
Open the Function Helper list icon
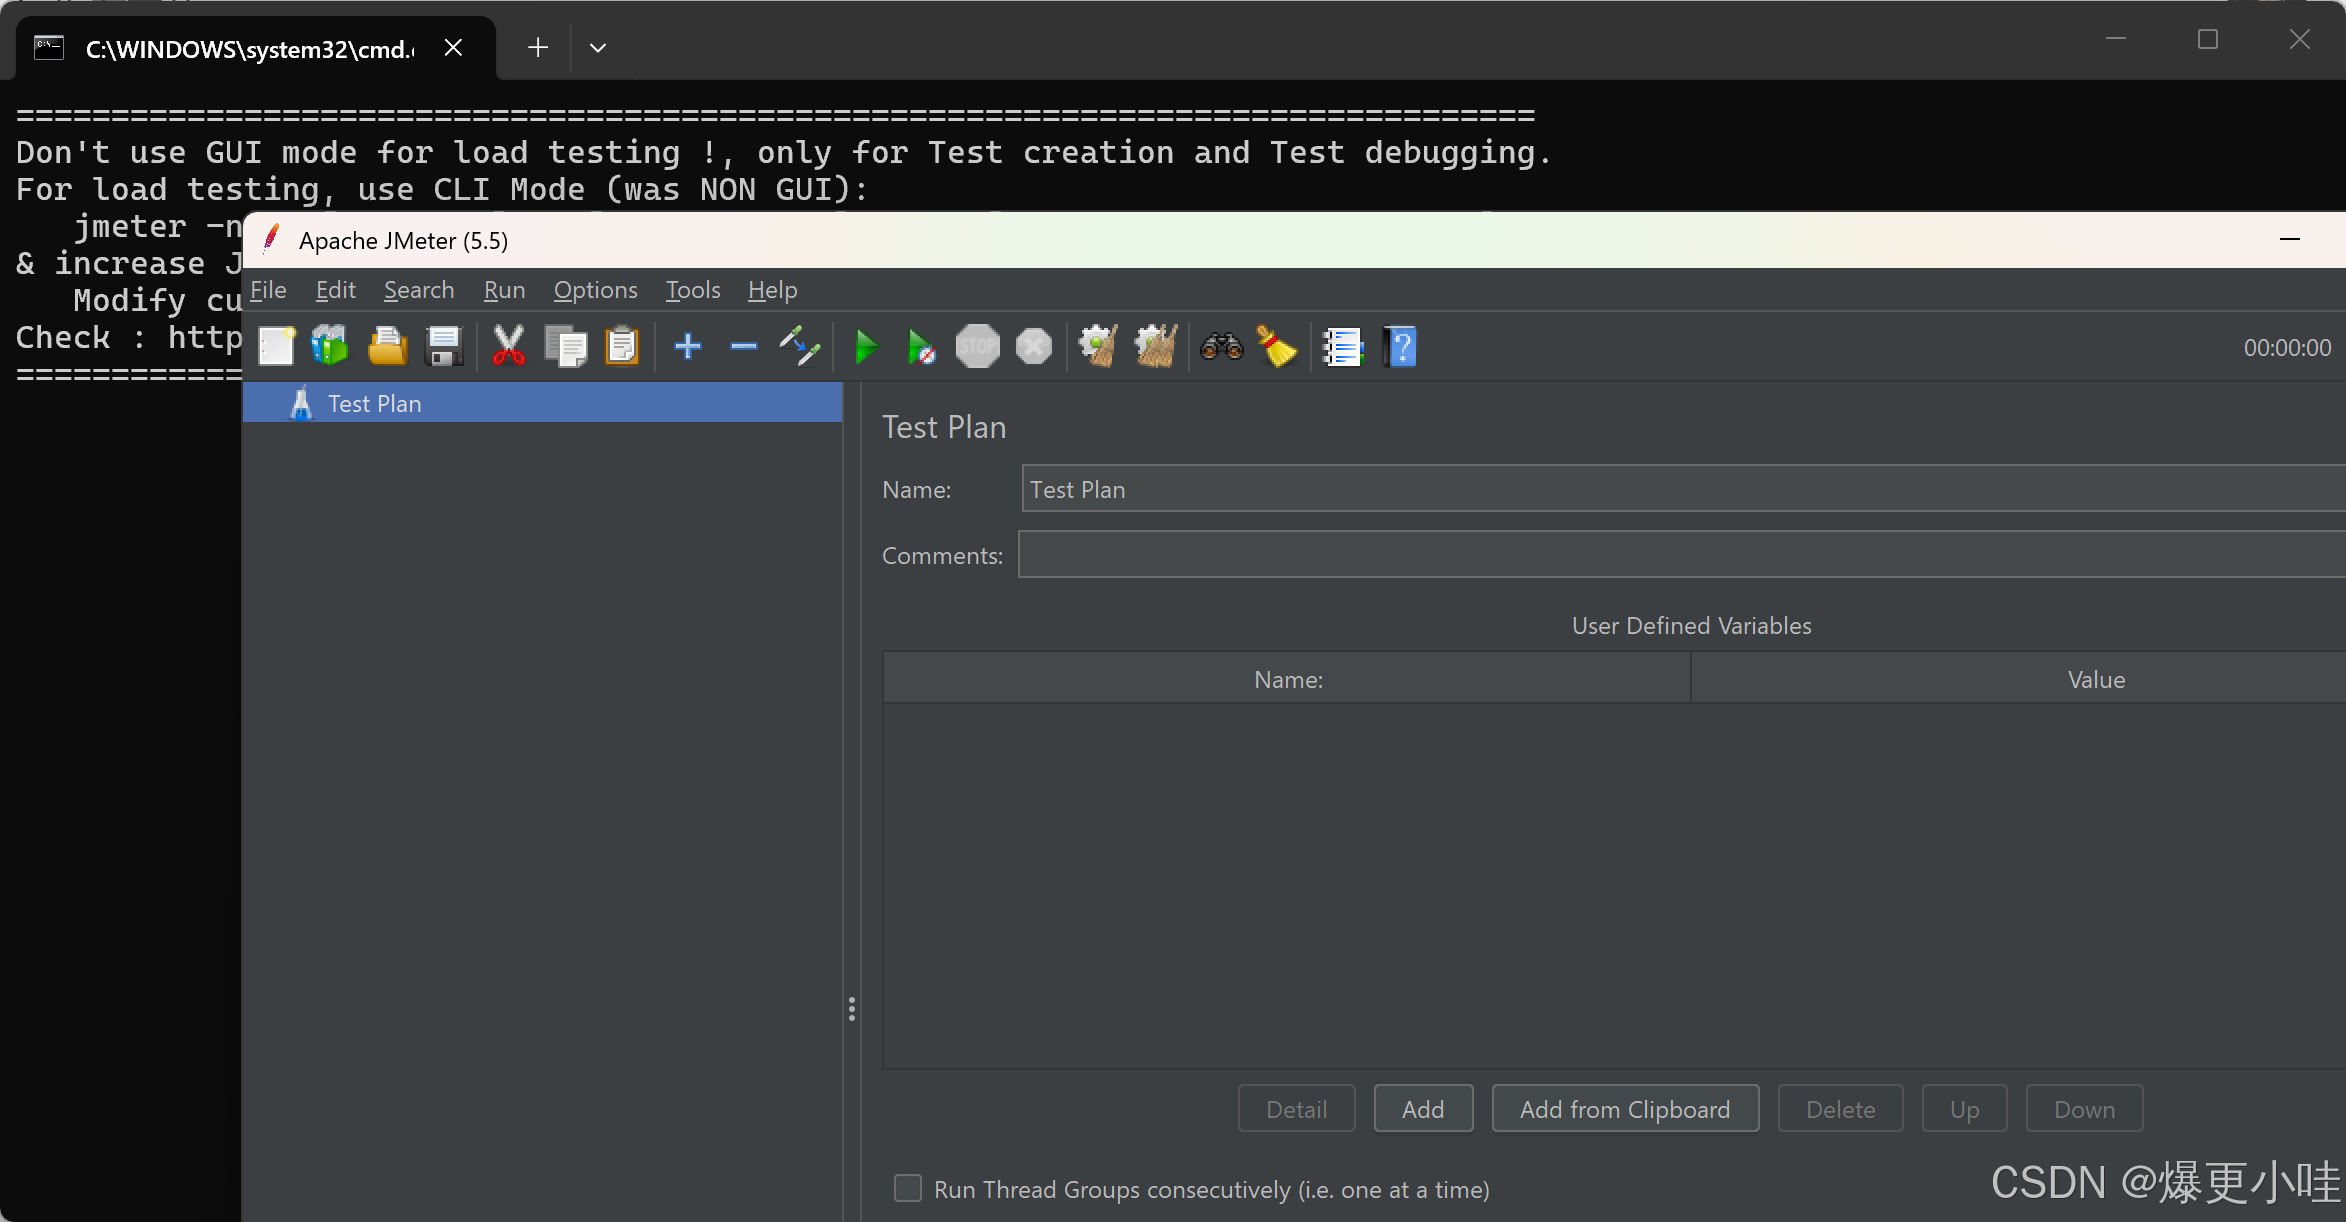point(1342,347)
